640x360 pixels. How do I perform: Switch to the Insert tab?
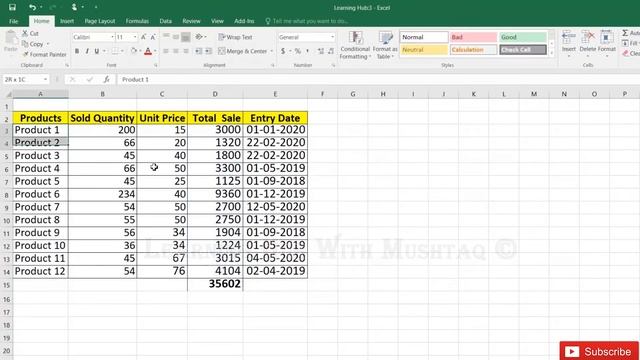(x=67, y=21)
